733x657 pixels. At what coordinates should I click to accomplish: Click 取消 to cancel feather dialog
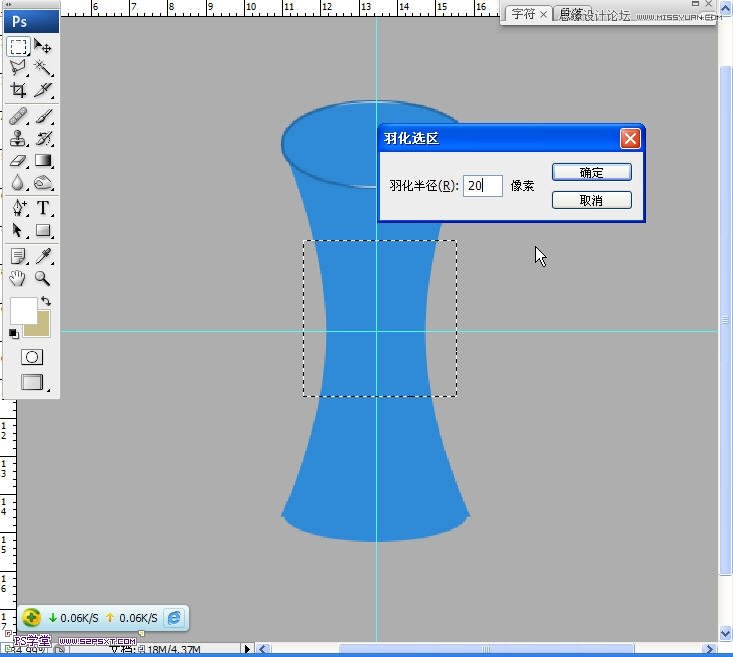coord(591,200)
